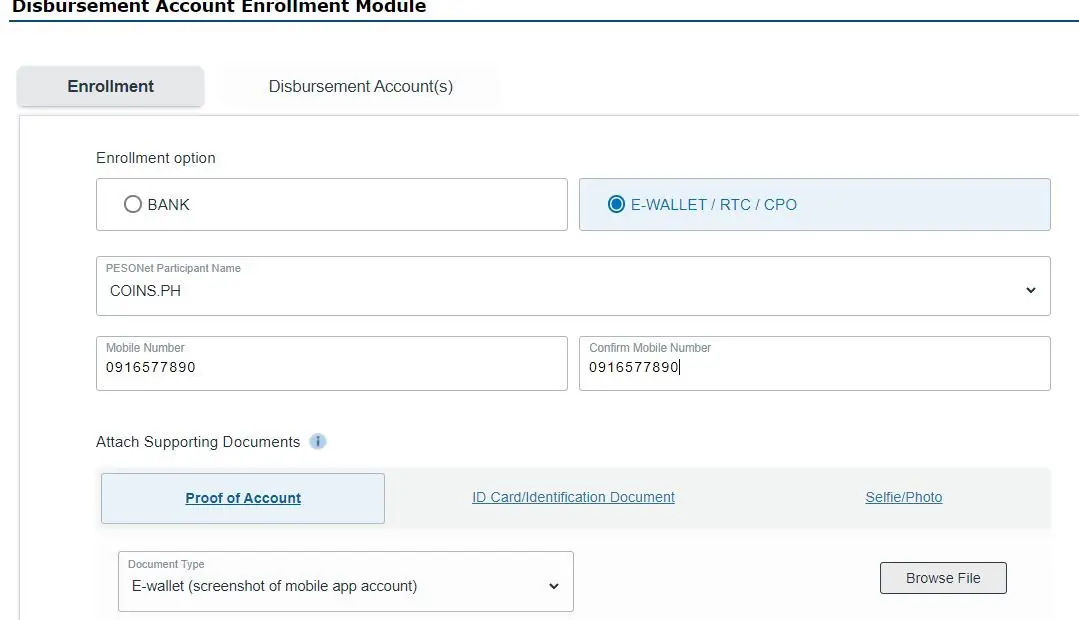This screenshot has height=620, width=1079.
Task: Select the Enrollment tab
Action: click(110, 86)
